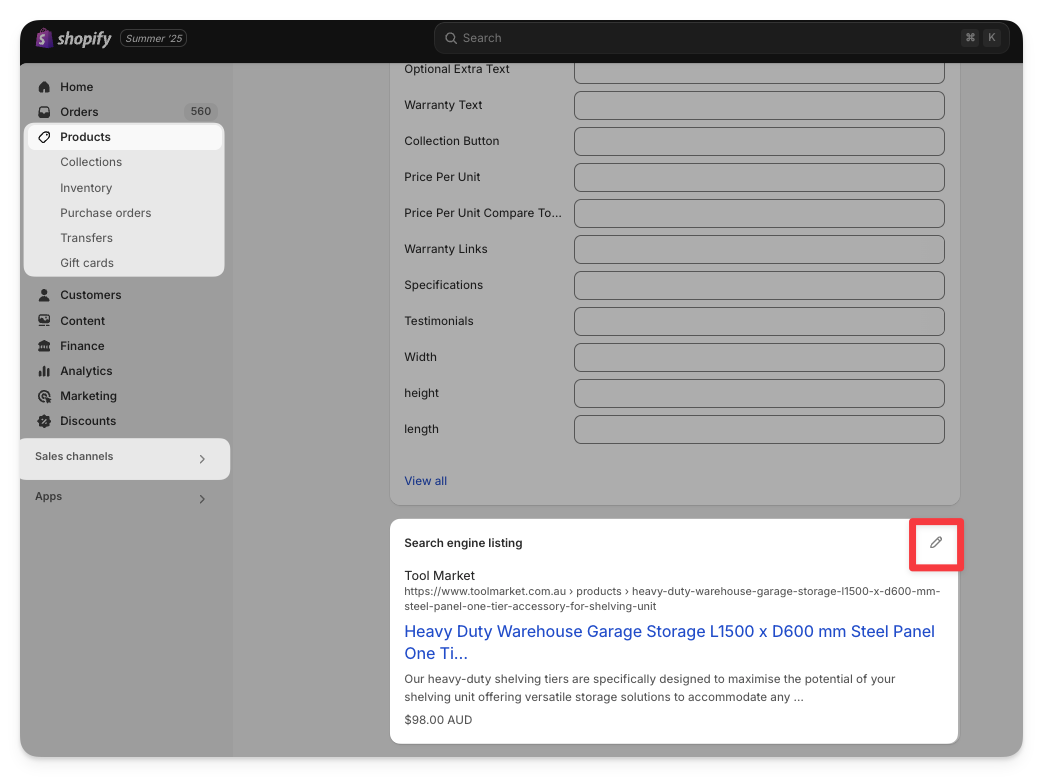Screen dimensions: 1043x777
Task: Click the View all metafields link
Action: (425, 481)
